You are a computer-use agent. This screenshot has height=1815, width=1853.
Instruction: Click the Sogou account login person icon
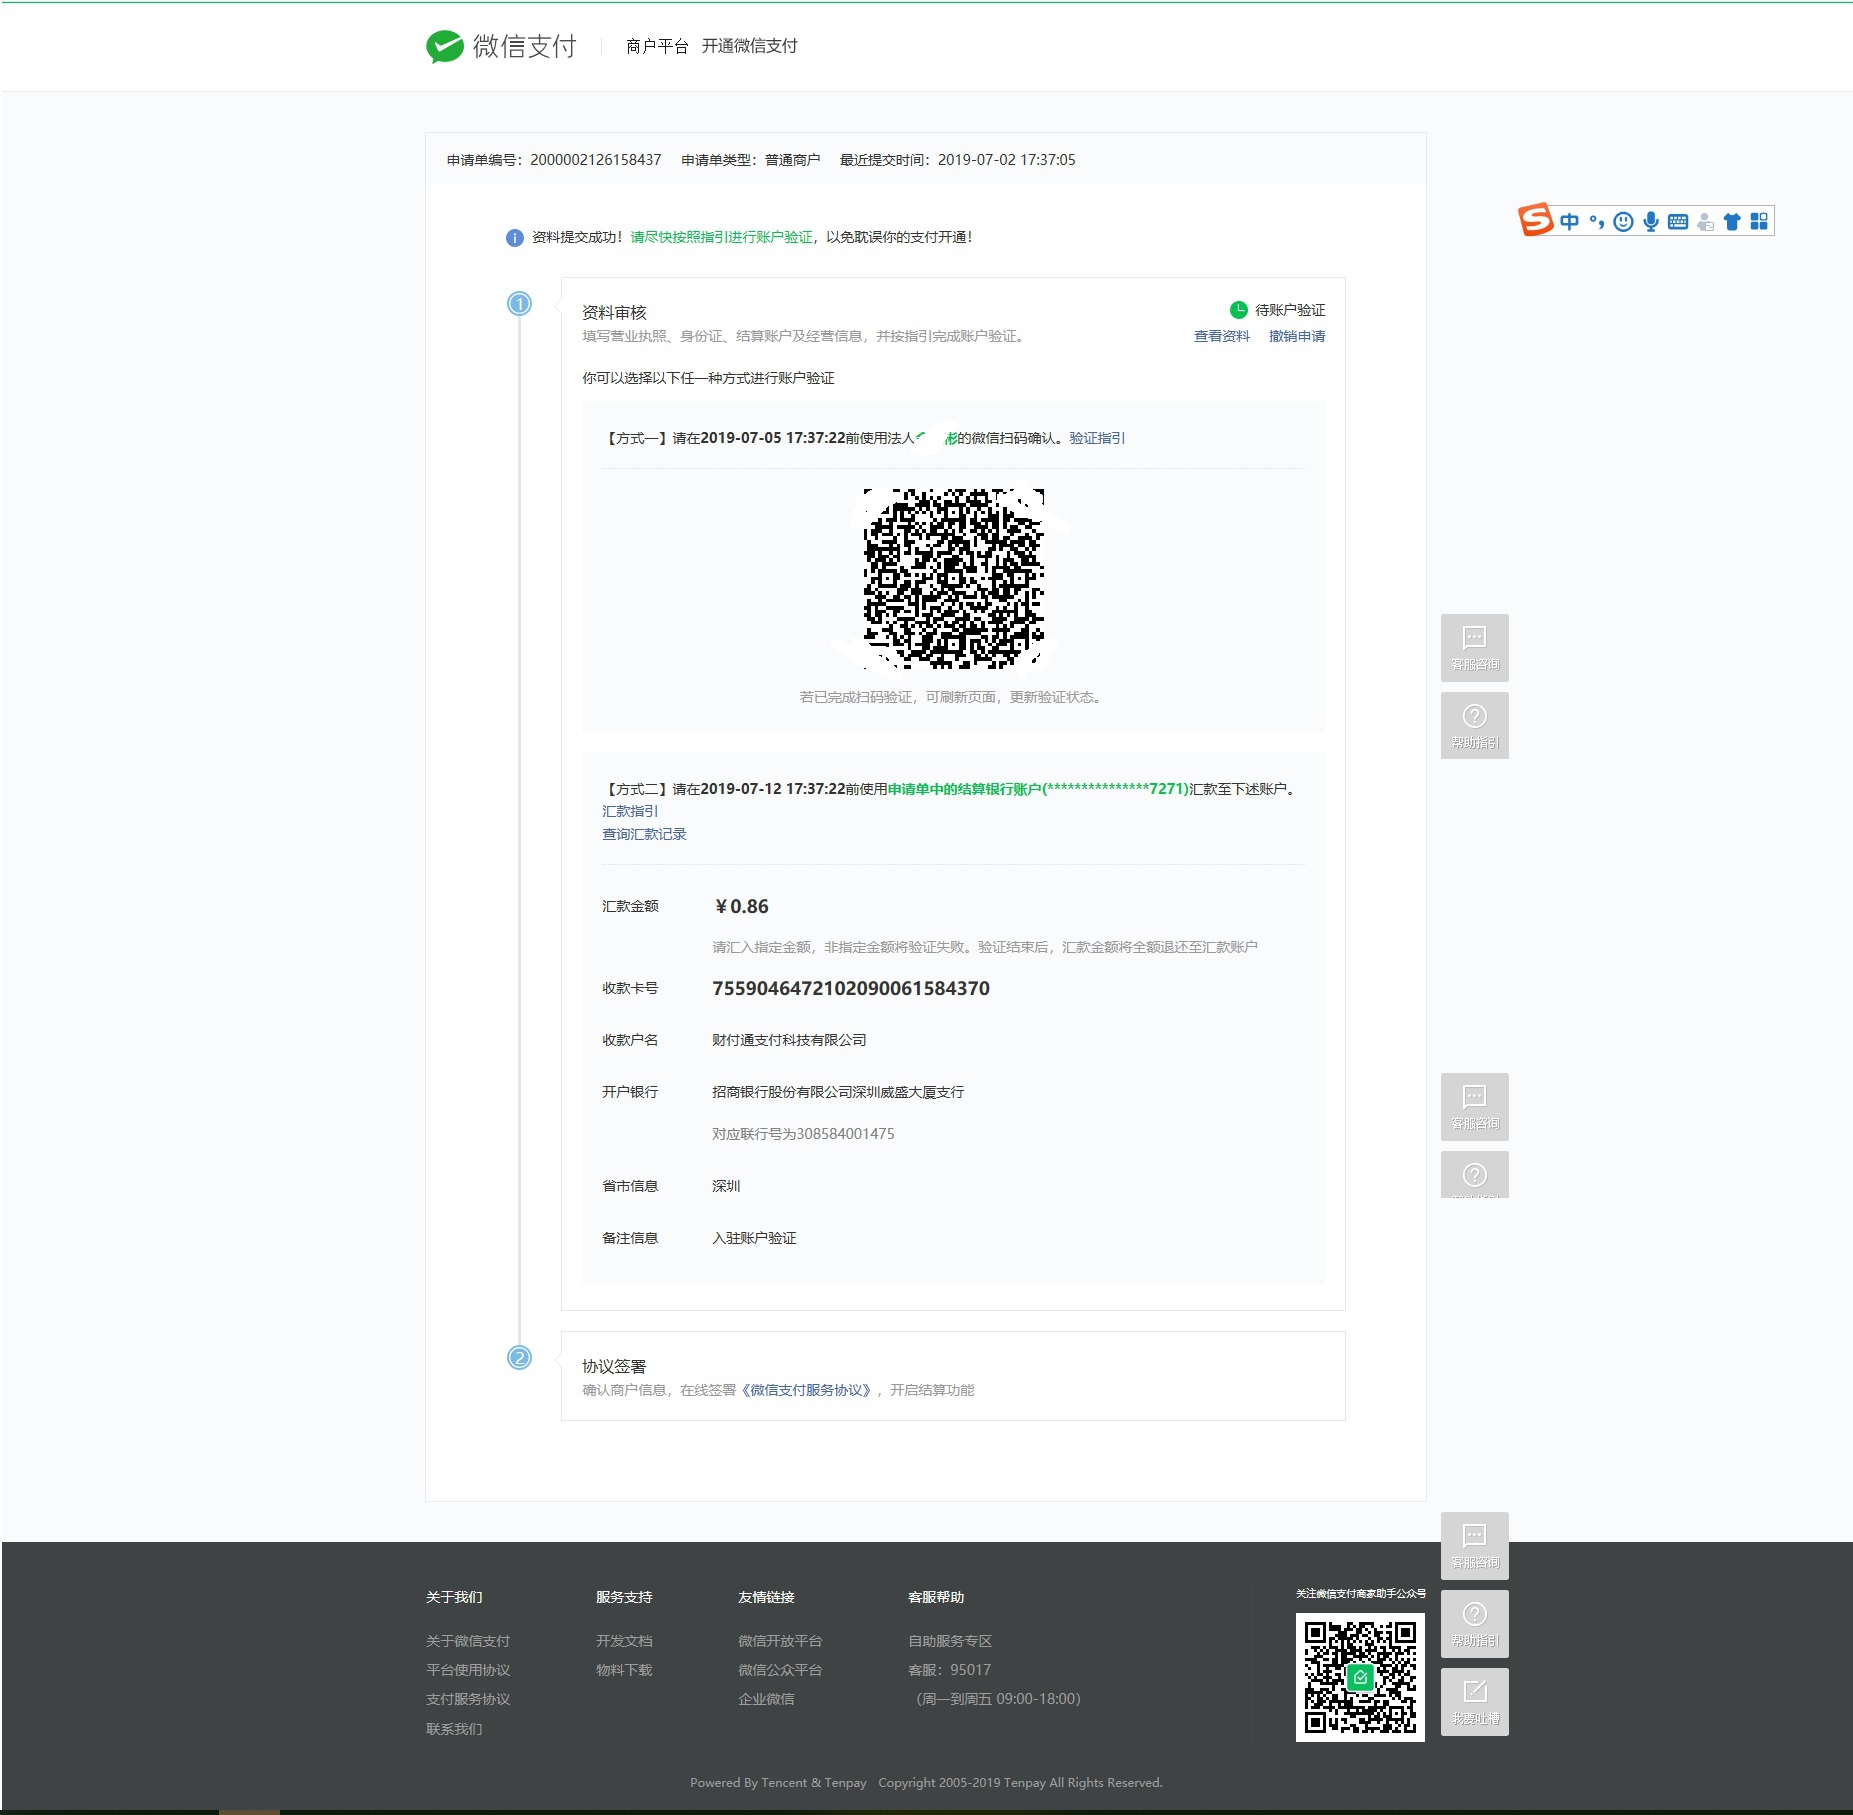pos(1705,222)
